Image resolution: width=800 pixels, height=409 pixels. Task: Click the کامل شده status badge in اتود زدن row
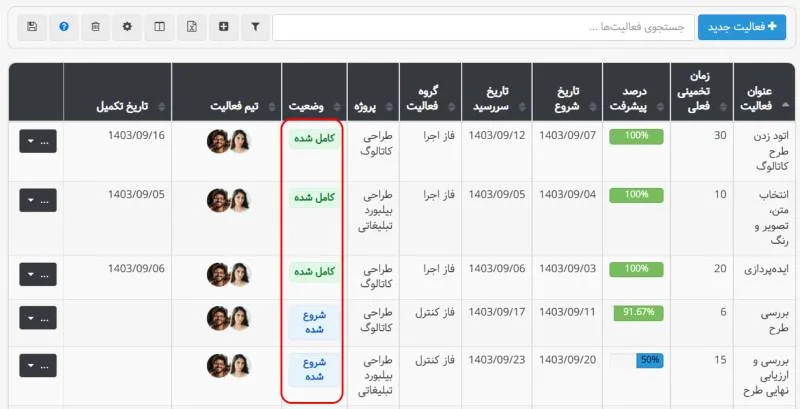point(314,139)
